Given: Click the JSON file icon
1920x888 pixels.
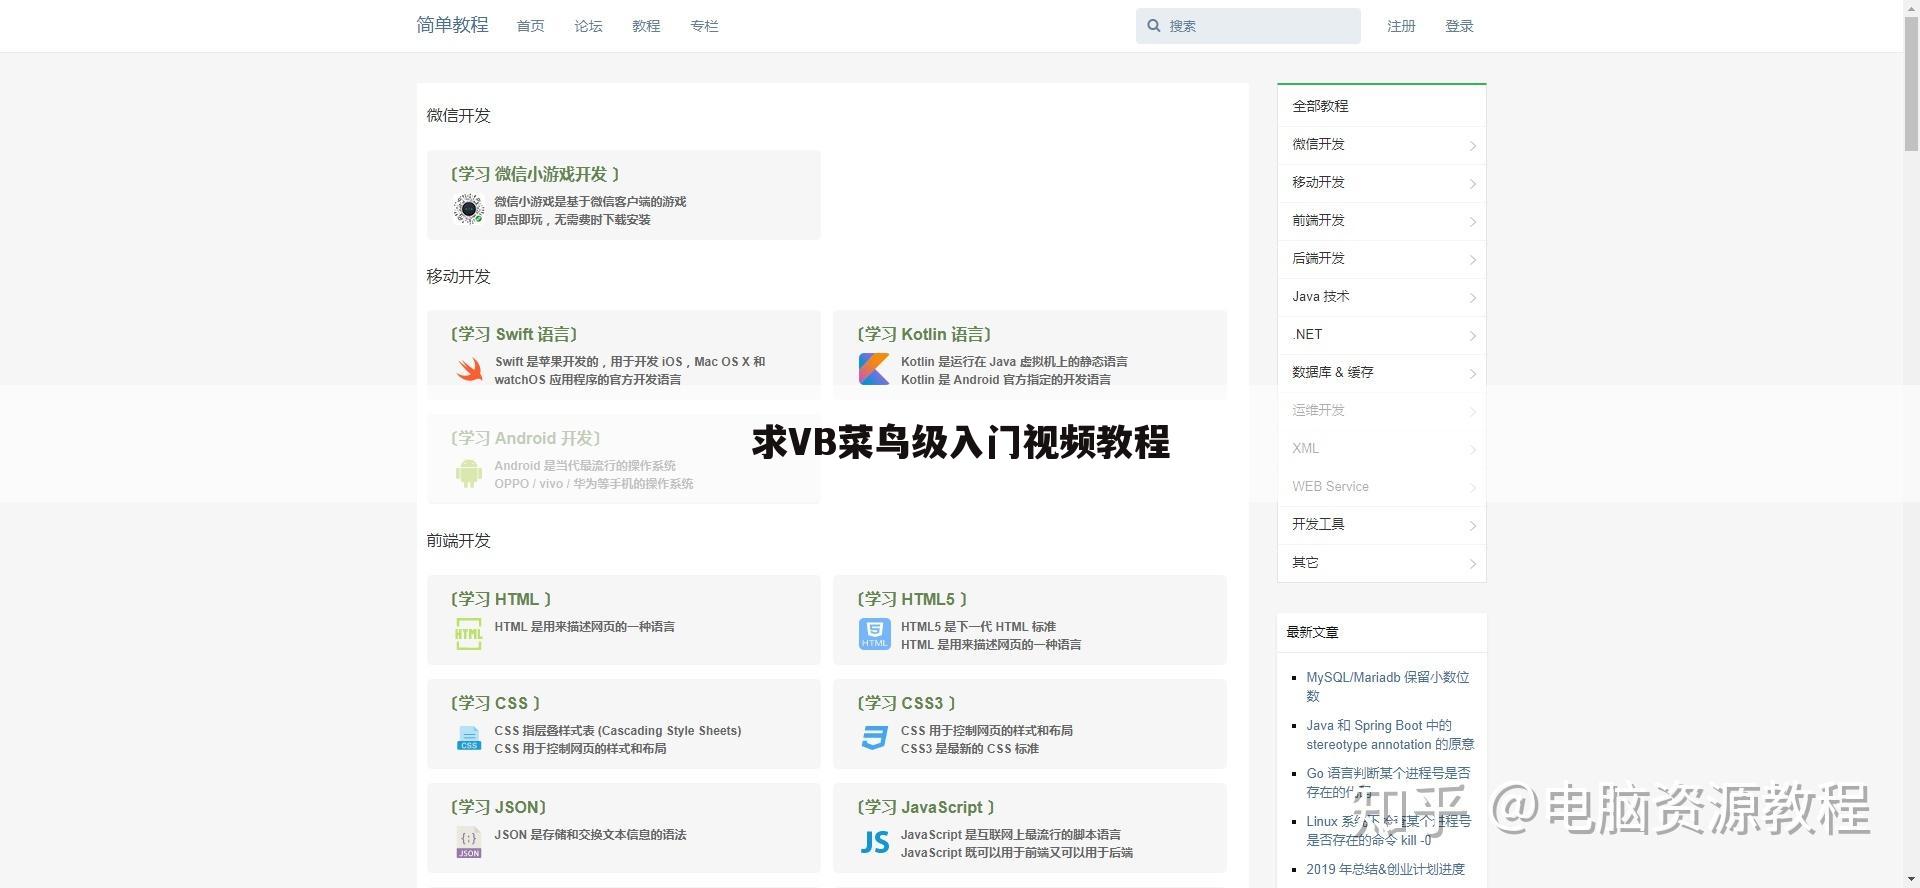Looking at the screenshot, I should [468, 842].
